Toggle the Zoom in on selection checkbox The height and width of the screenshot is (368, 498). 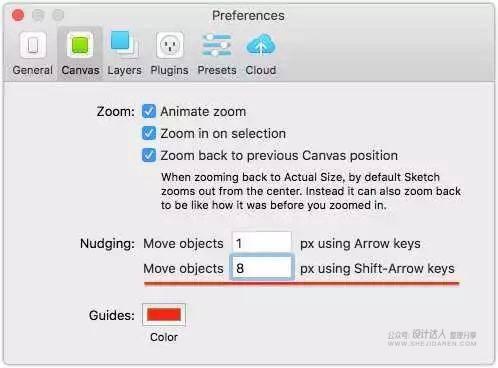pyautogui.click(x=149, y=133)
